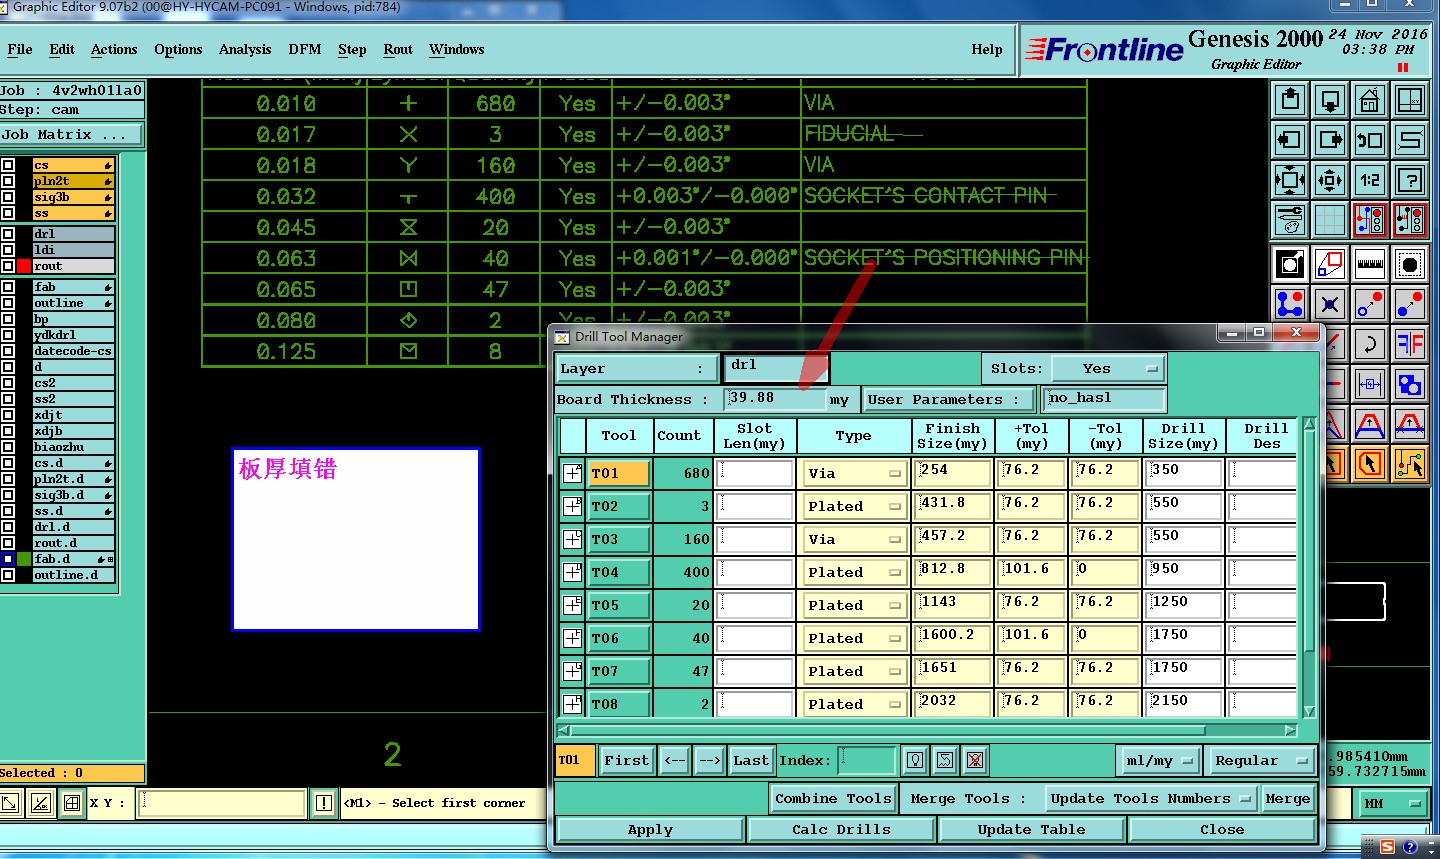
Task: Toggle the checkbox for layer datecode-cs
Action: coord(8,351)
